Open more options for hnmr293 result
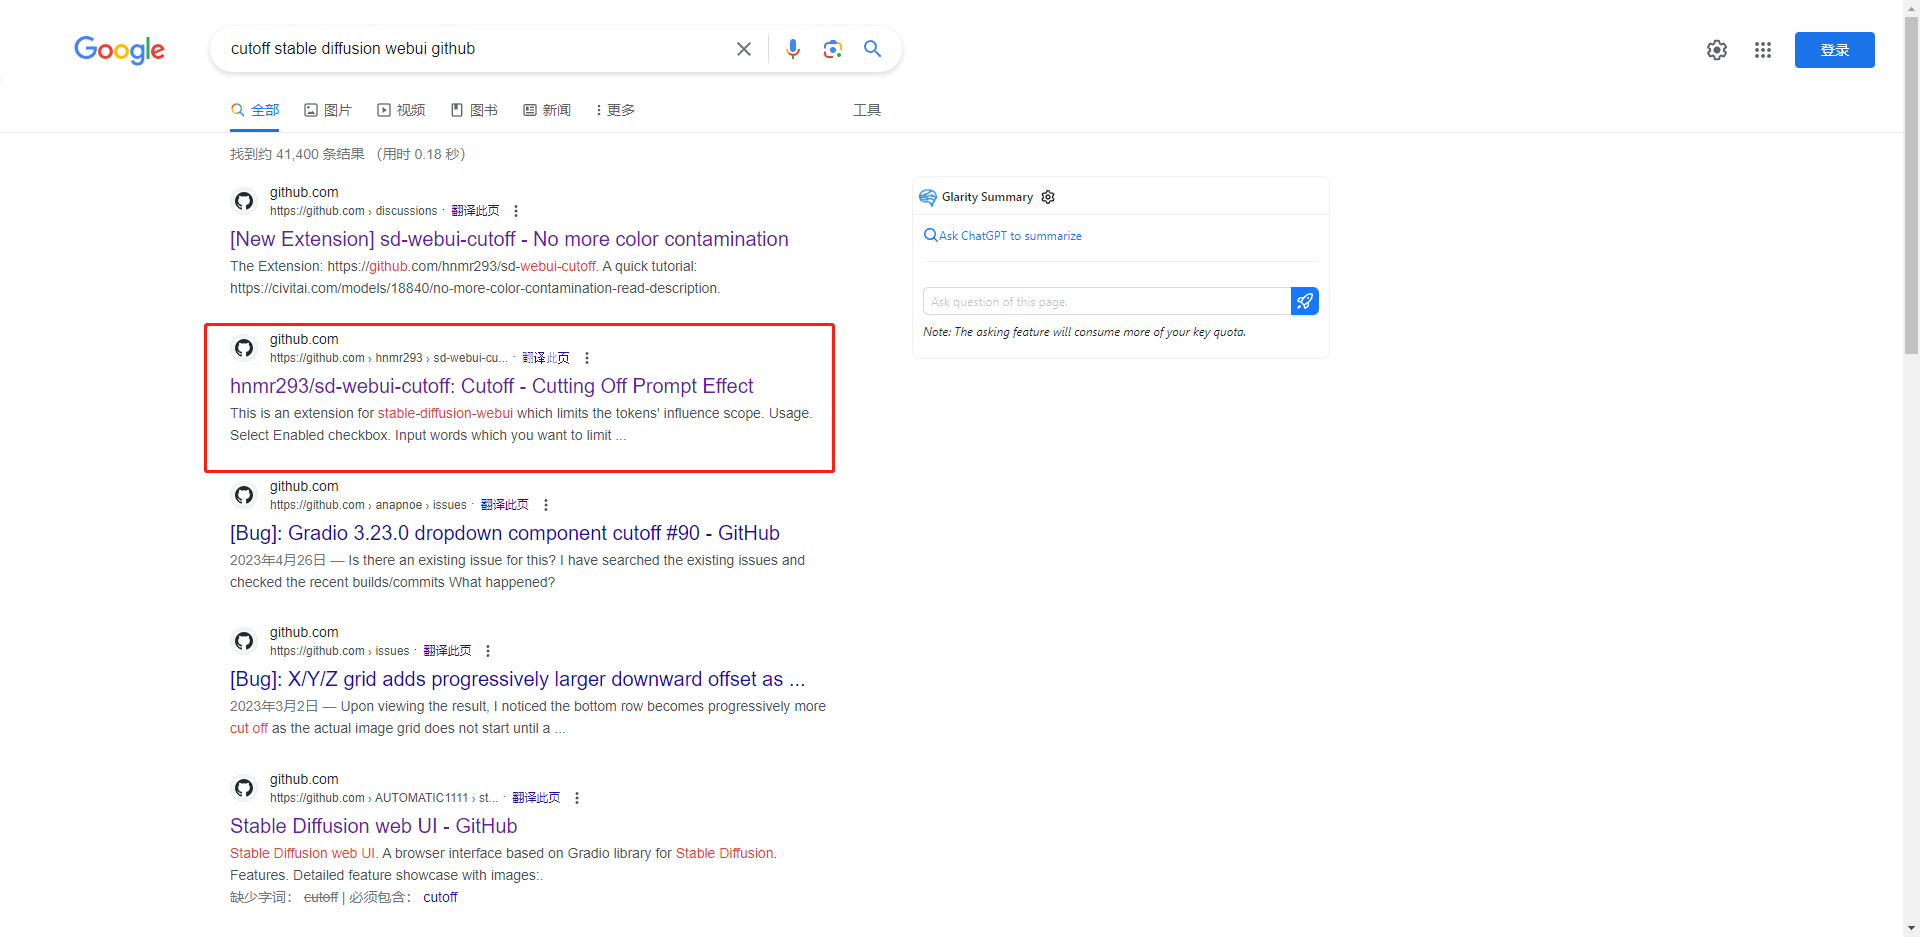Image resolution: width=1920 pixels, height=937 pixels. 587,358
